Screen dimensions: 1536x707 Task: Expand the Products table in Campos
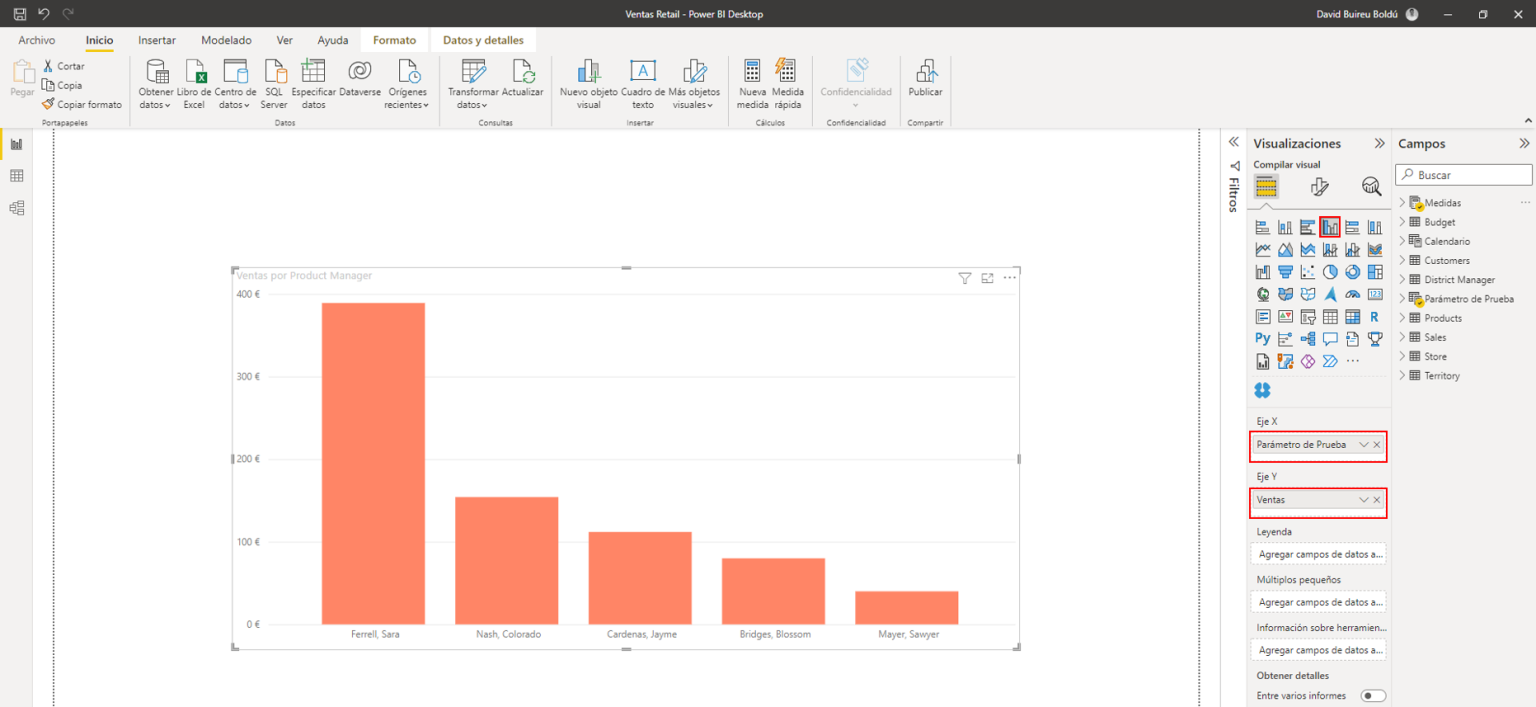pyautogui.click(x=1402, y=318)
